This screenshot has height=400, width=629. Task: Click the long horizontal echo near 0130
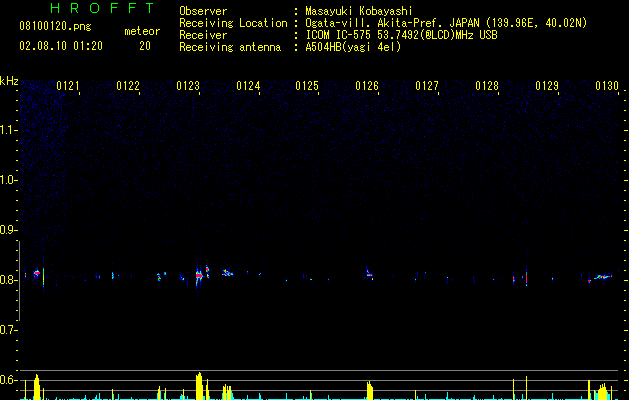[x=603, y=276]
